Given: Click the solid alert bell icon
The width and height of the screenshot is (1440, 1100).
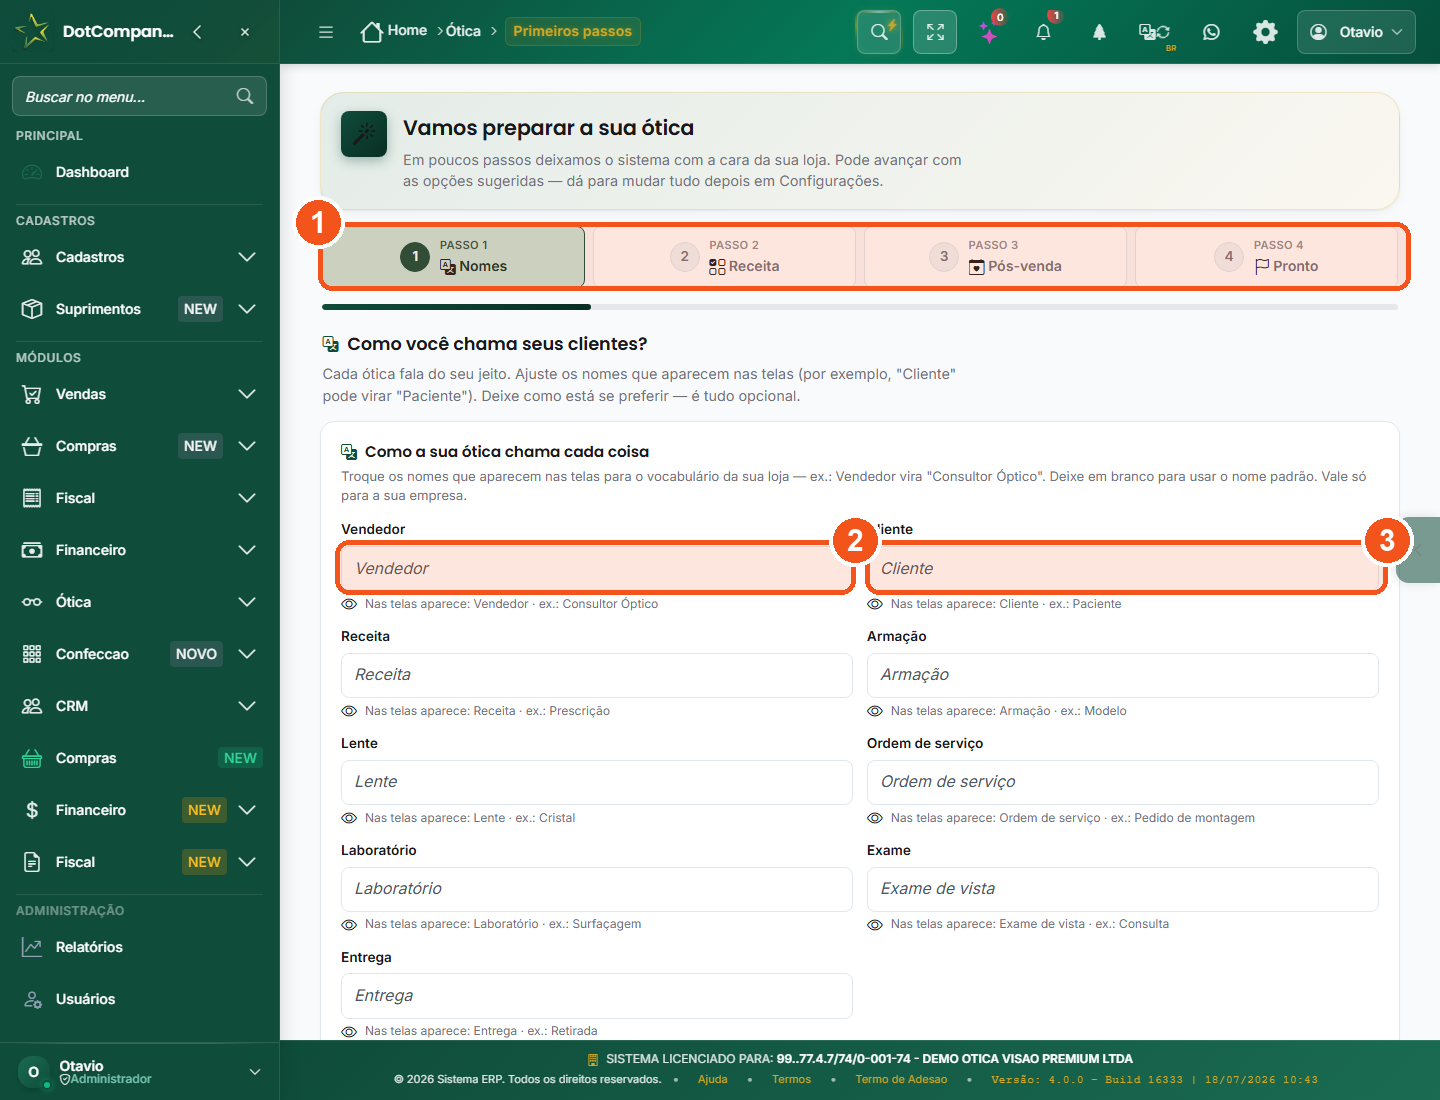Looking at the screenshot, I should coord(1099,32).
